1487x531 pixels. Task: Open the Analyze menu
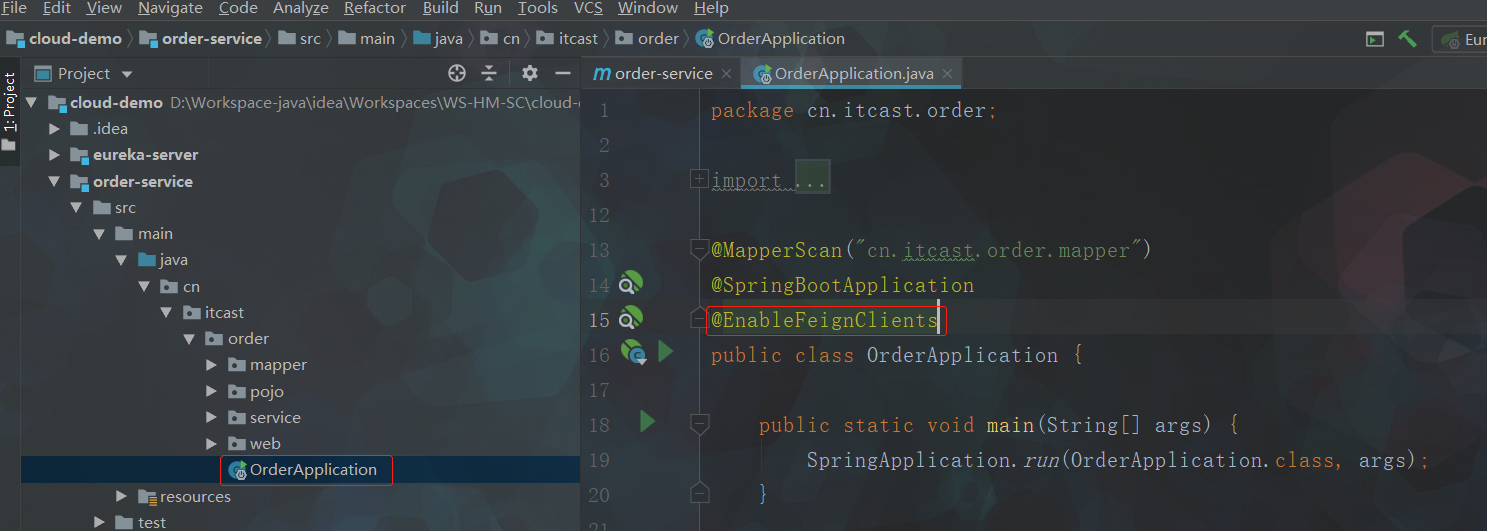tap(301, 8)
